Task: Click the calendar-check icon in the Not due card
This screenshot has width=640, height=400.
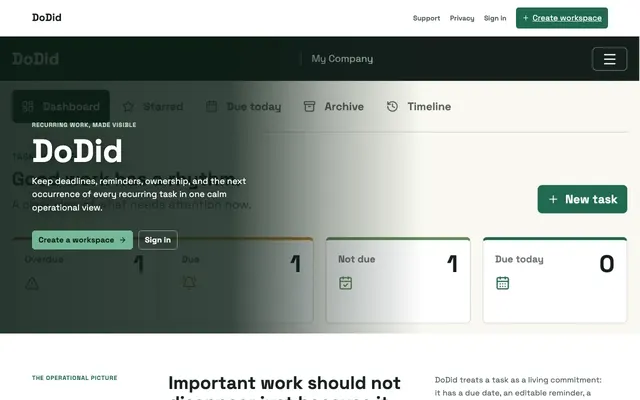Action: click(345, 283)
